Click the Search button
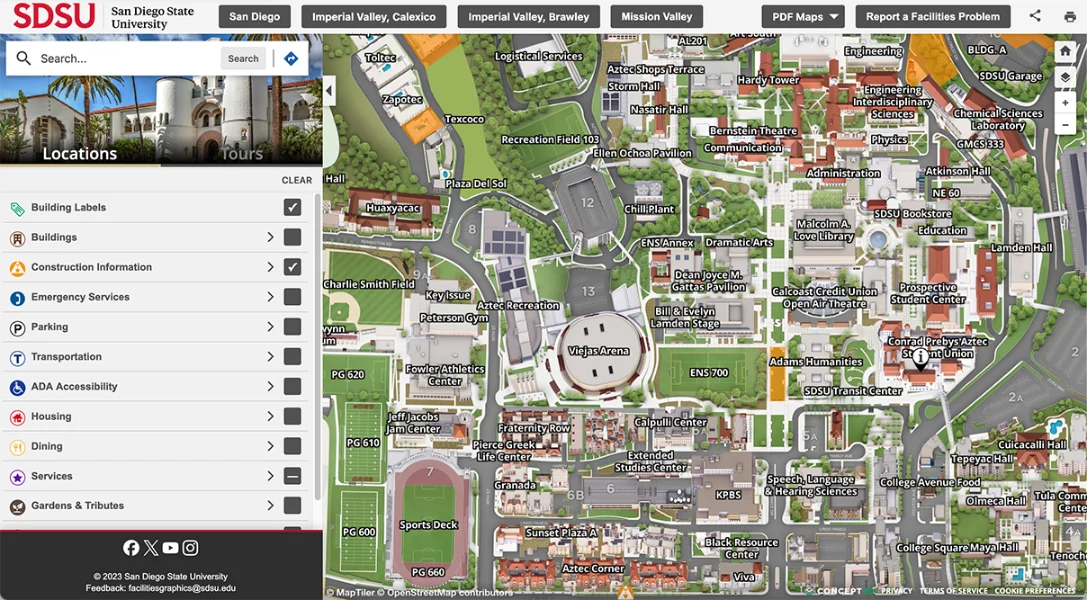The image size is (1087, 600). (243, 59)
